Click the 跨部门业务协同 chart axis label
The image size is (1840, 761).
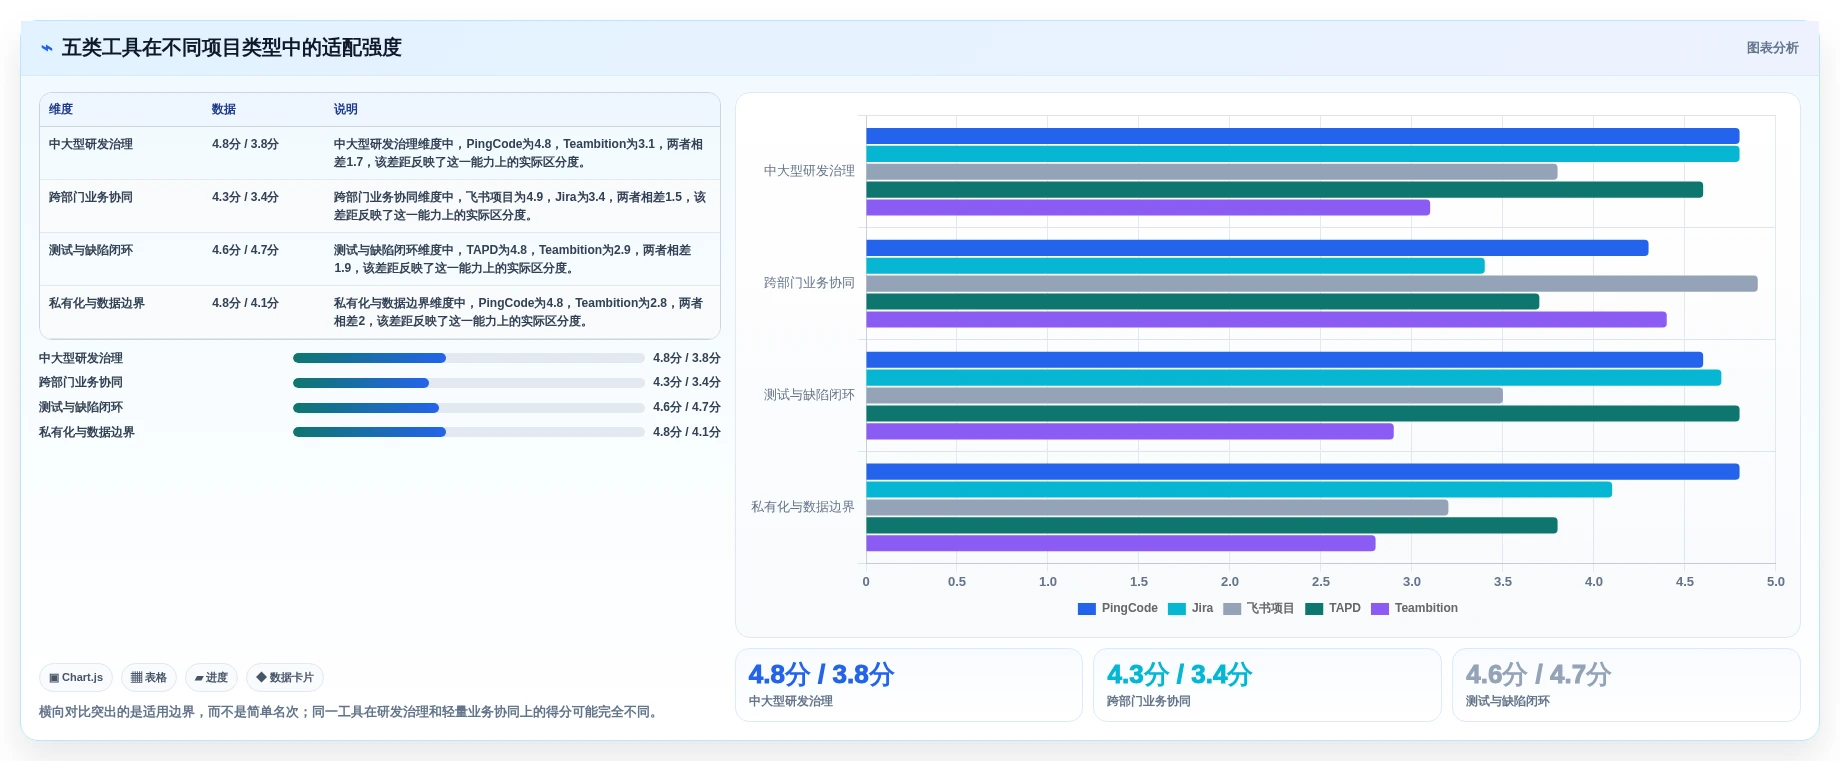pyautogui.click(x=809, y=283)
